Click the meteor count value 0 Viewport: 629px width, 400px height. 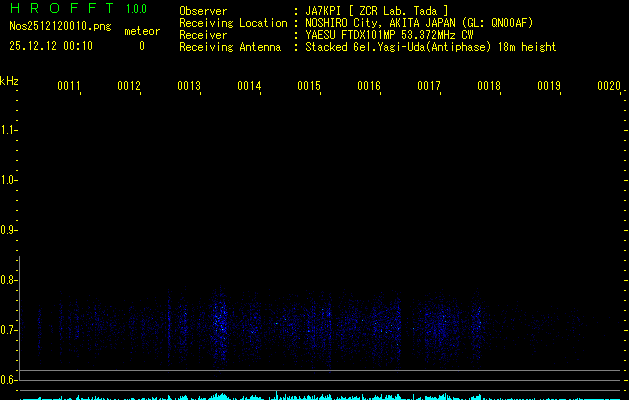pyautogui.click(x=141, y=46)
